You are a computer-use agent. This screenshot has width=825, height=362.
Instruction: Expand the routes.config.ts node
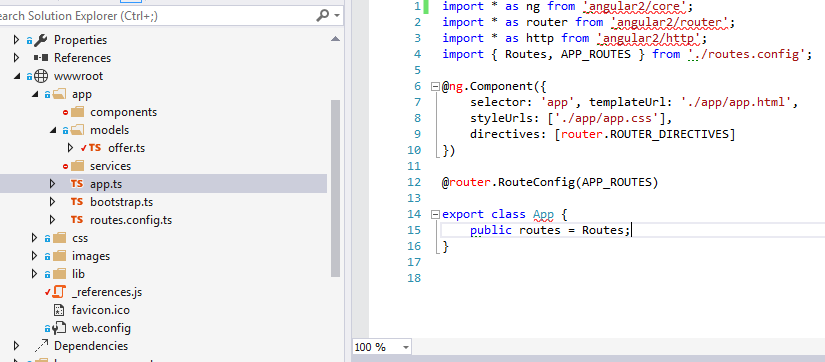pyautogui.click(x=52, y=220)
